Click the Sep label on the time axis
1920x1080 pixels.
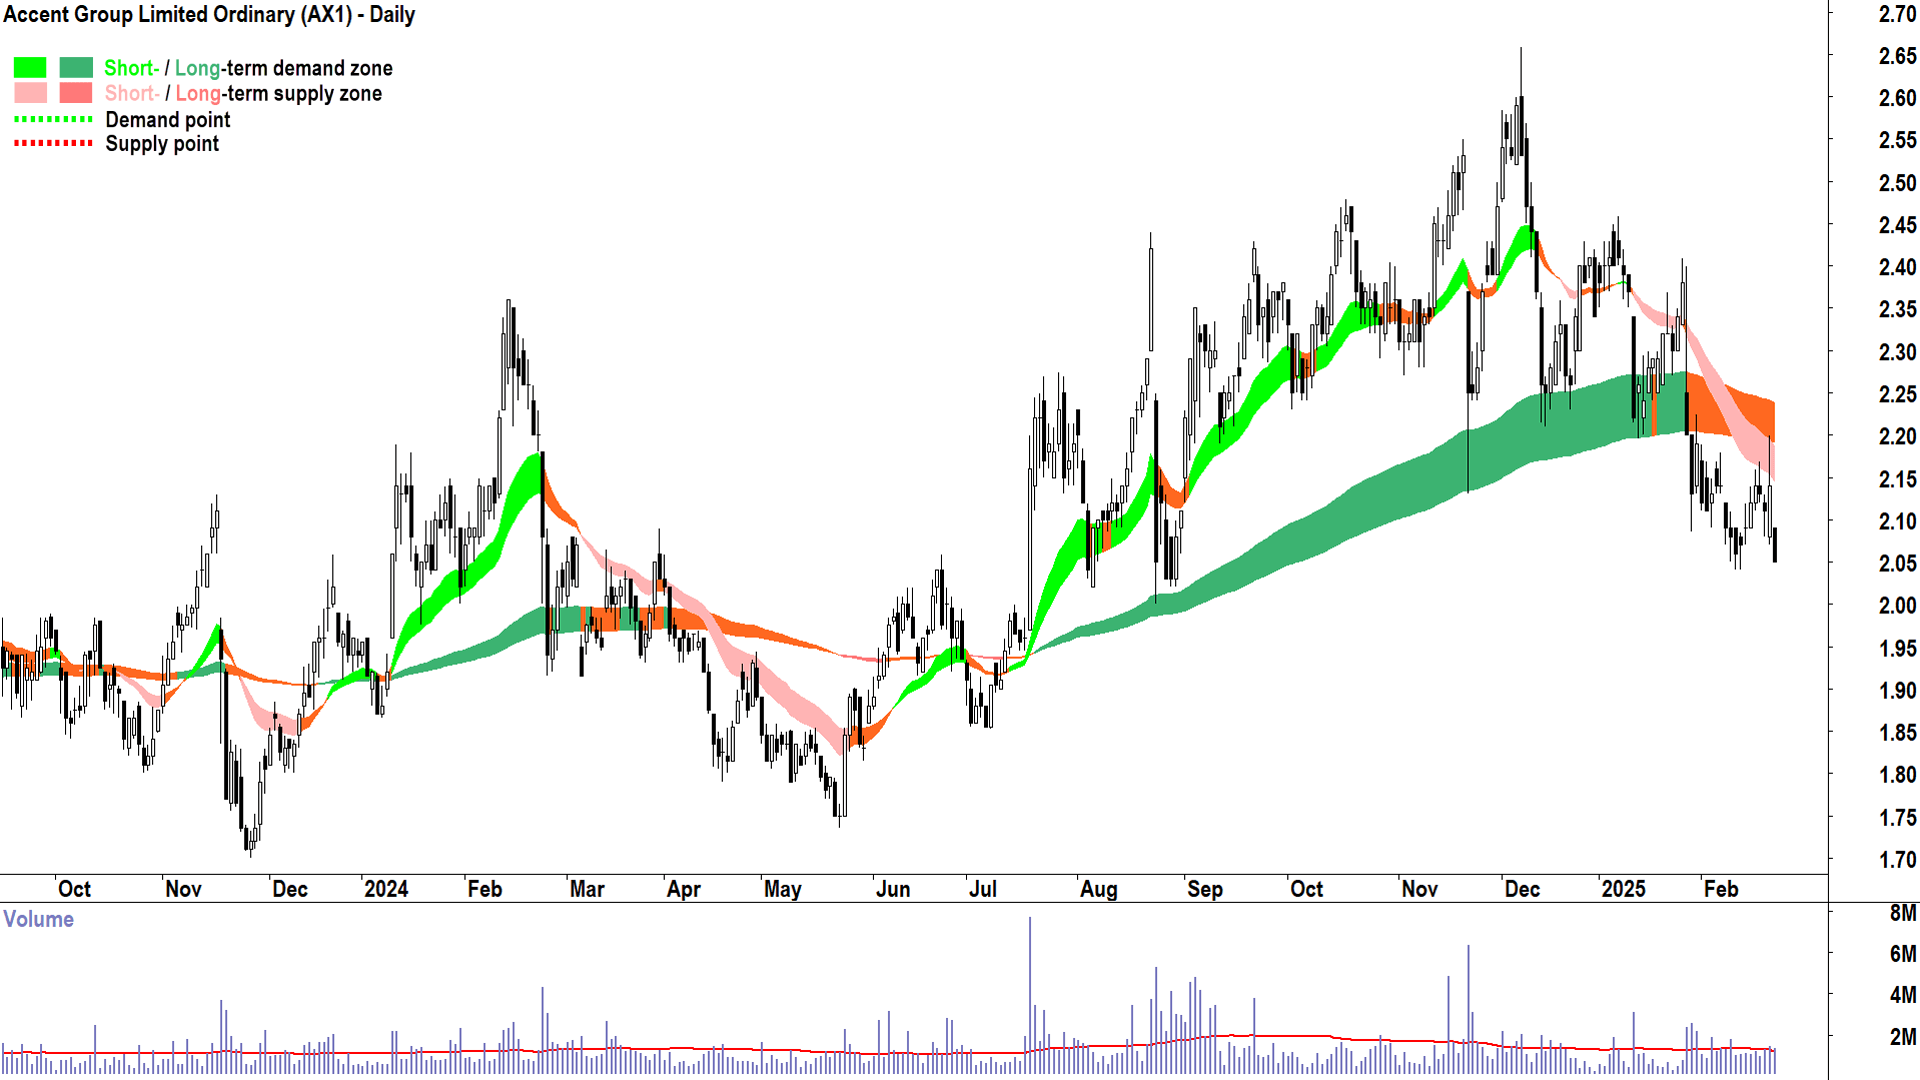pos(1204,889)
